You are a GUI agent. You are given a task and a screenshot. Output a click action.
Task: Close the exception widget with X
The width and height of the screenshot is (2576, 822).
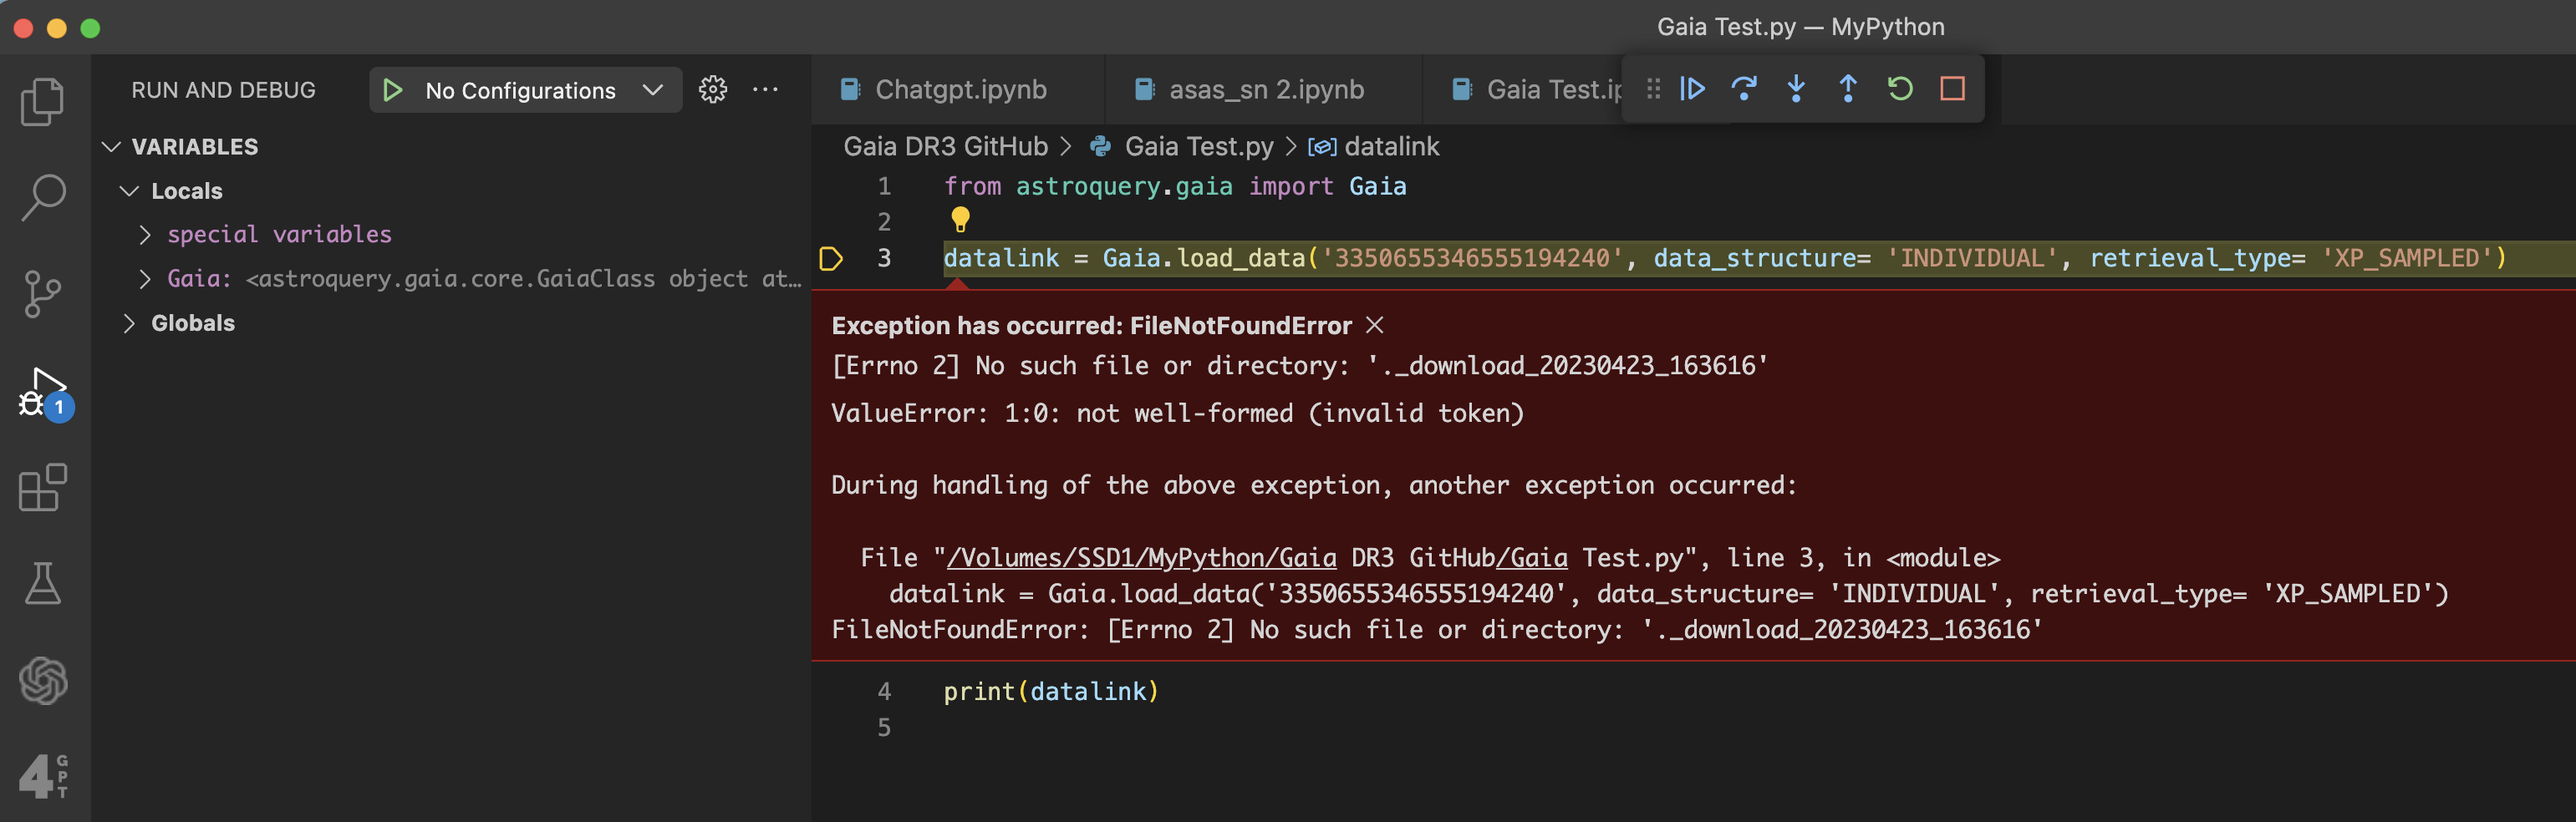1375,325
